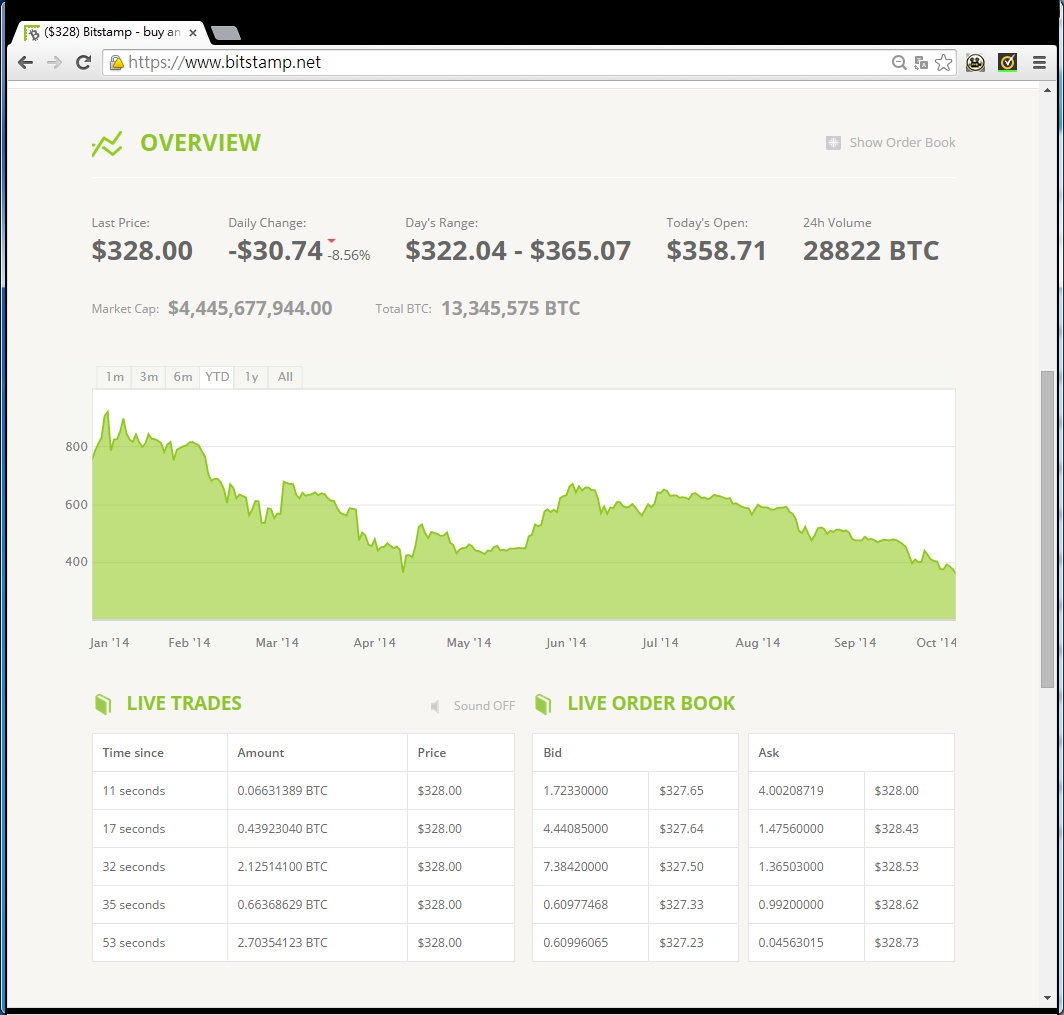
Task: Click the Live Order Book icon
Action: pyautogui.click(x=543, y=704)
